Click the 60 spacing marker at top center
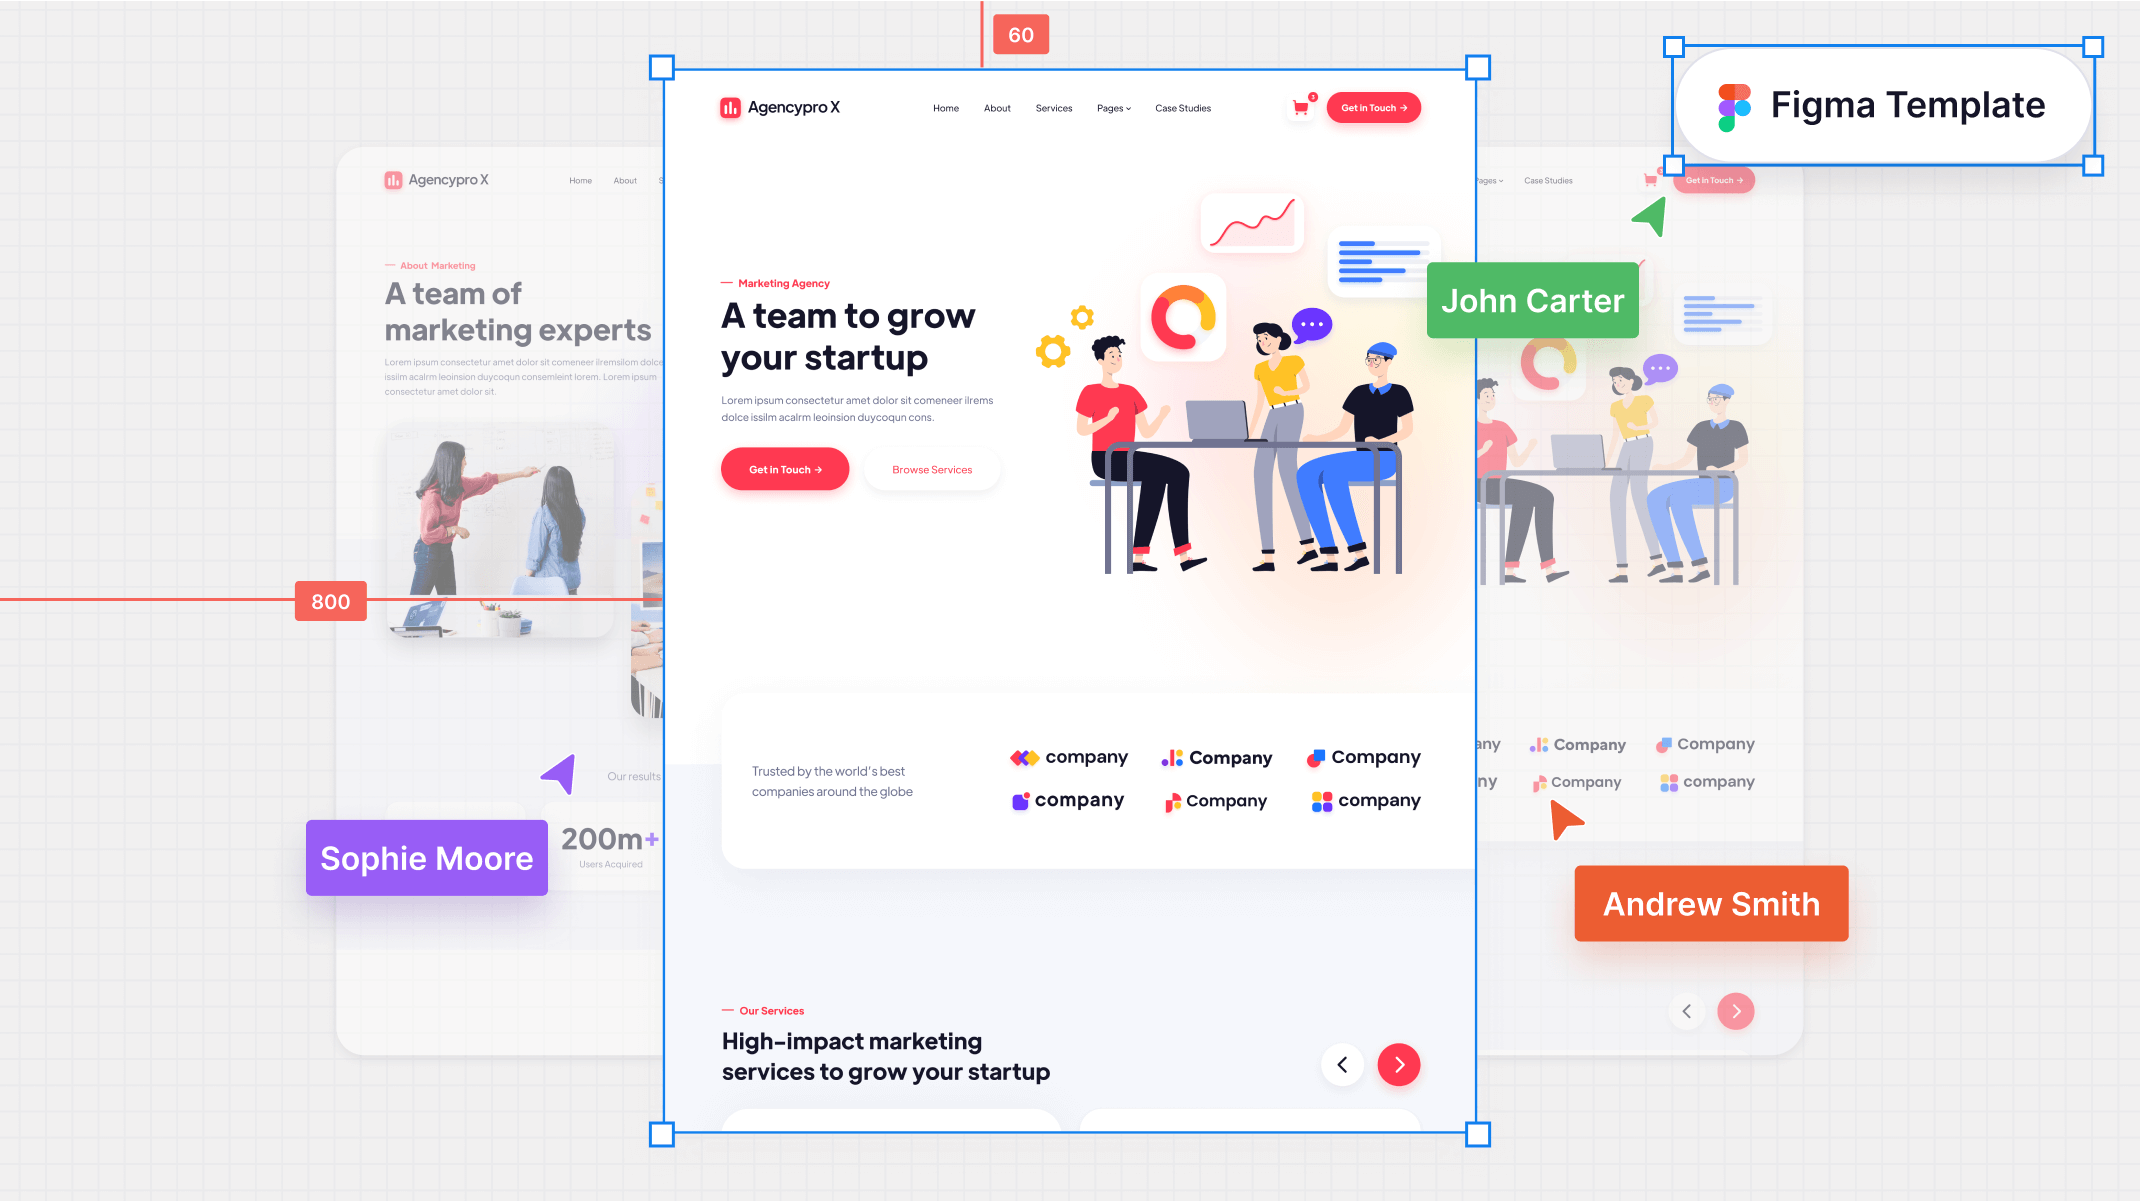This screenshot has width=2140, height=1201. [x=1021, y=34]
